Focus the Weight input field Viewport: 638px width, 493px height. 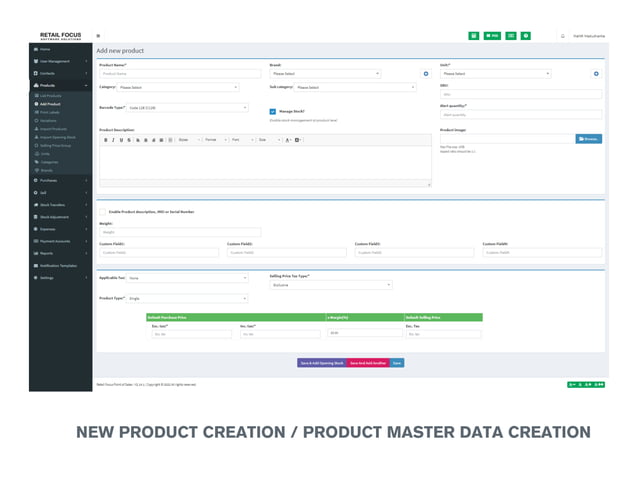pos(180,232)
